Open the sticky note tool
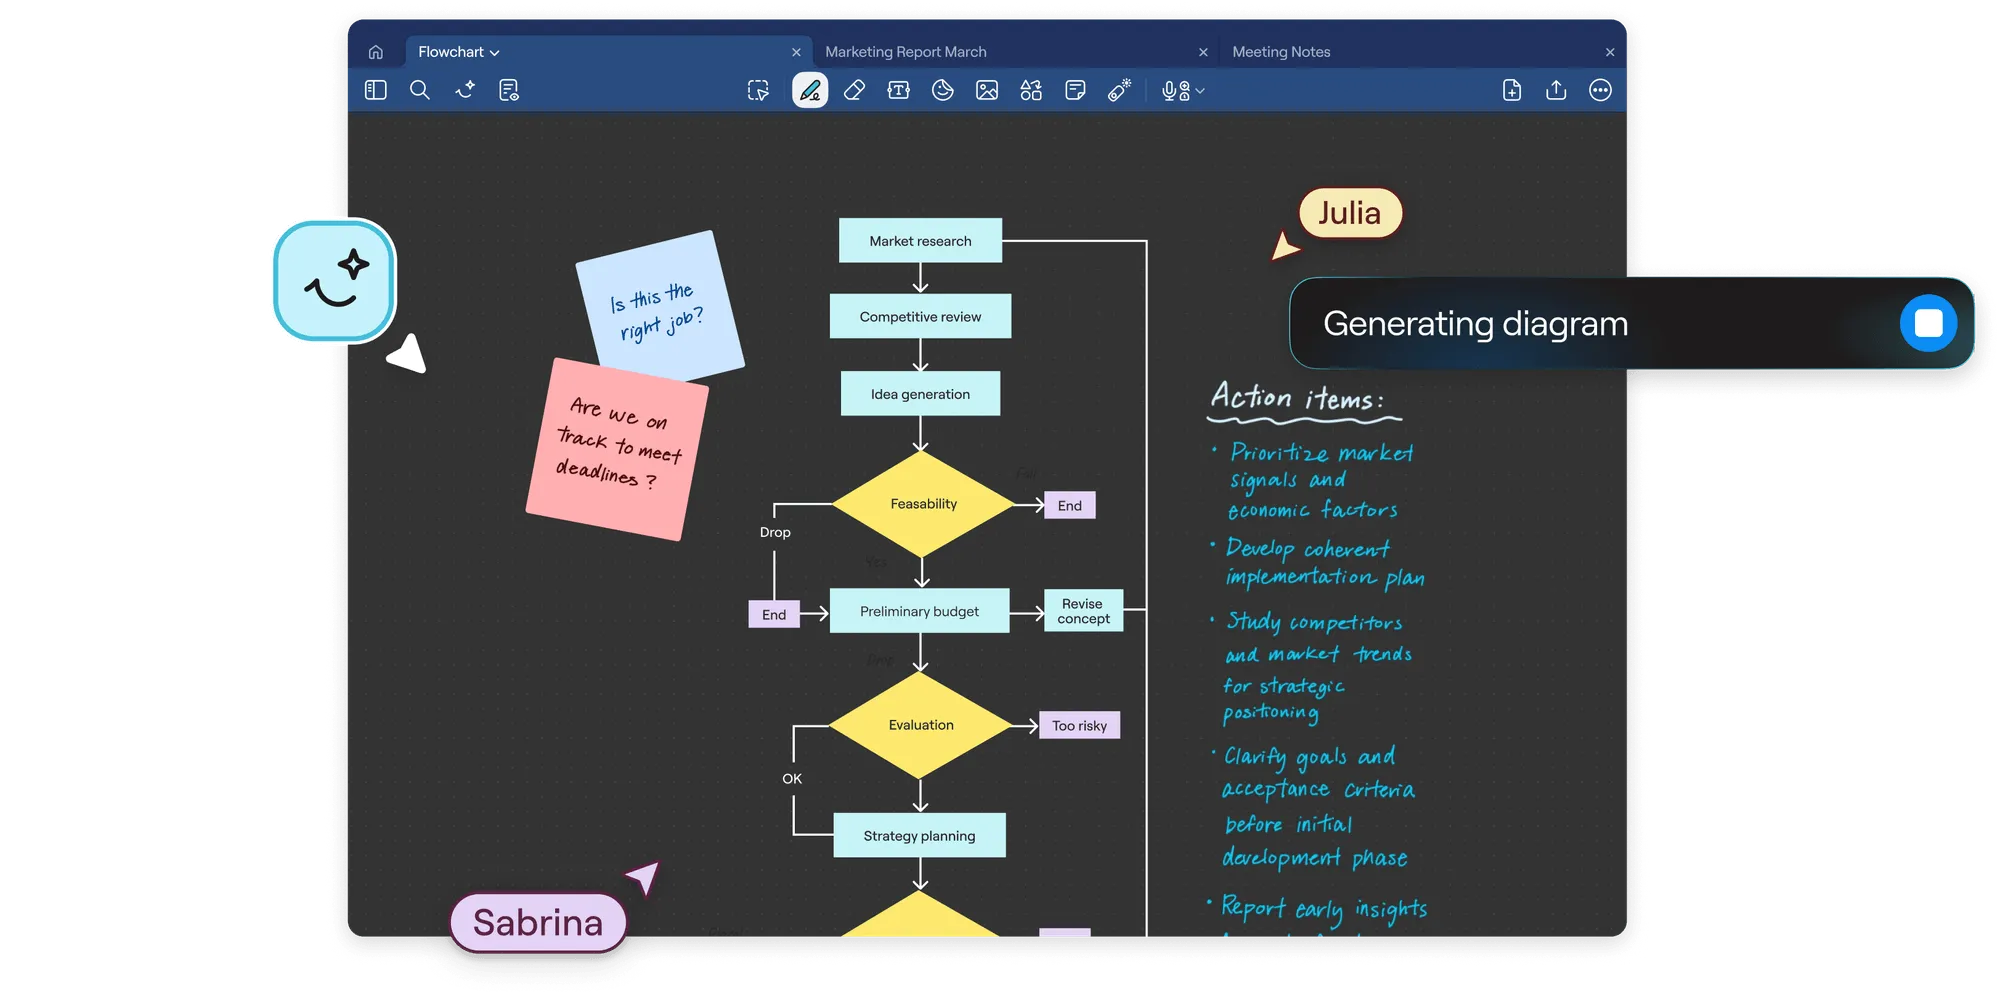Image resolution: width=2000 pixels, height=998 pixels. [x=1075, y=90]
